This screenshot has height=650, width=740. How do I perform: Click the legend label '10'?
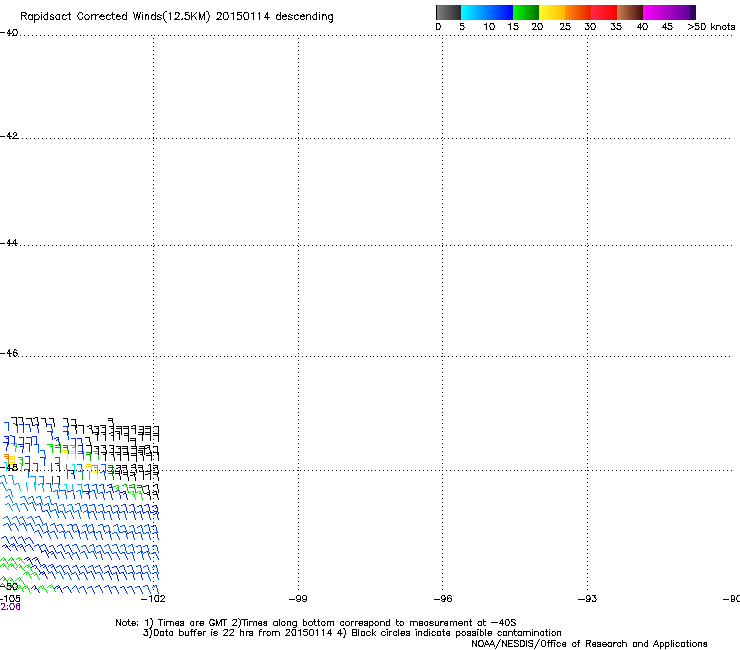pos(489,27)
